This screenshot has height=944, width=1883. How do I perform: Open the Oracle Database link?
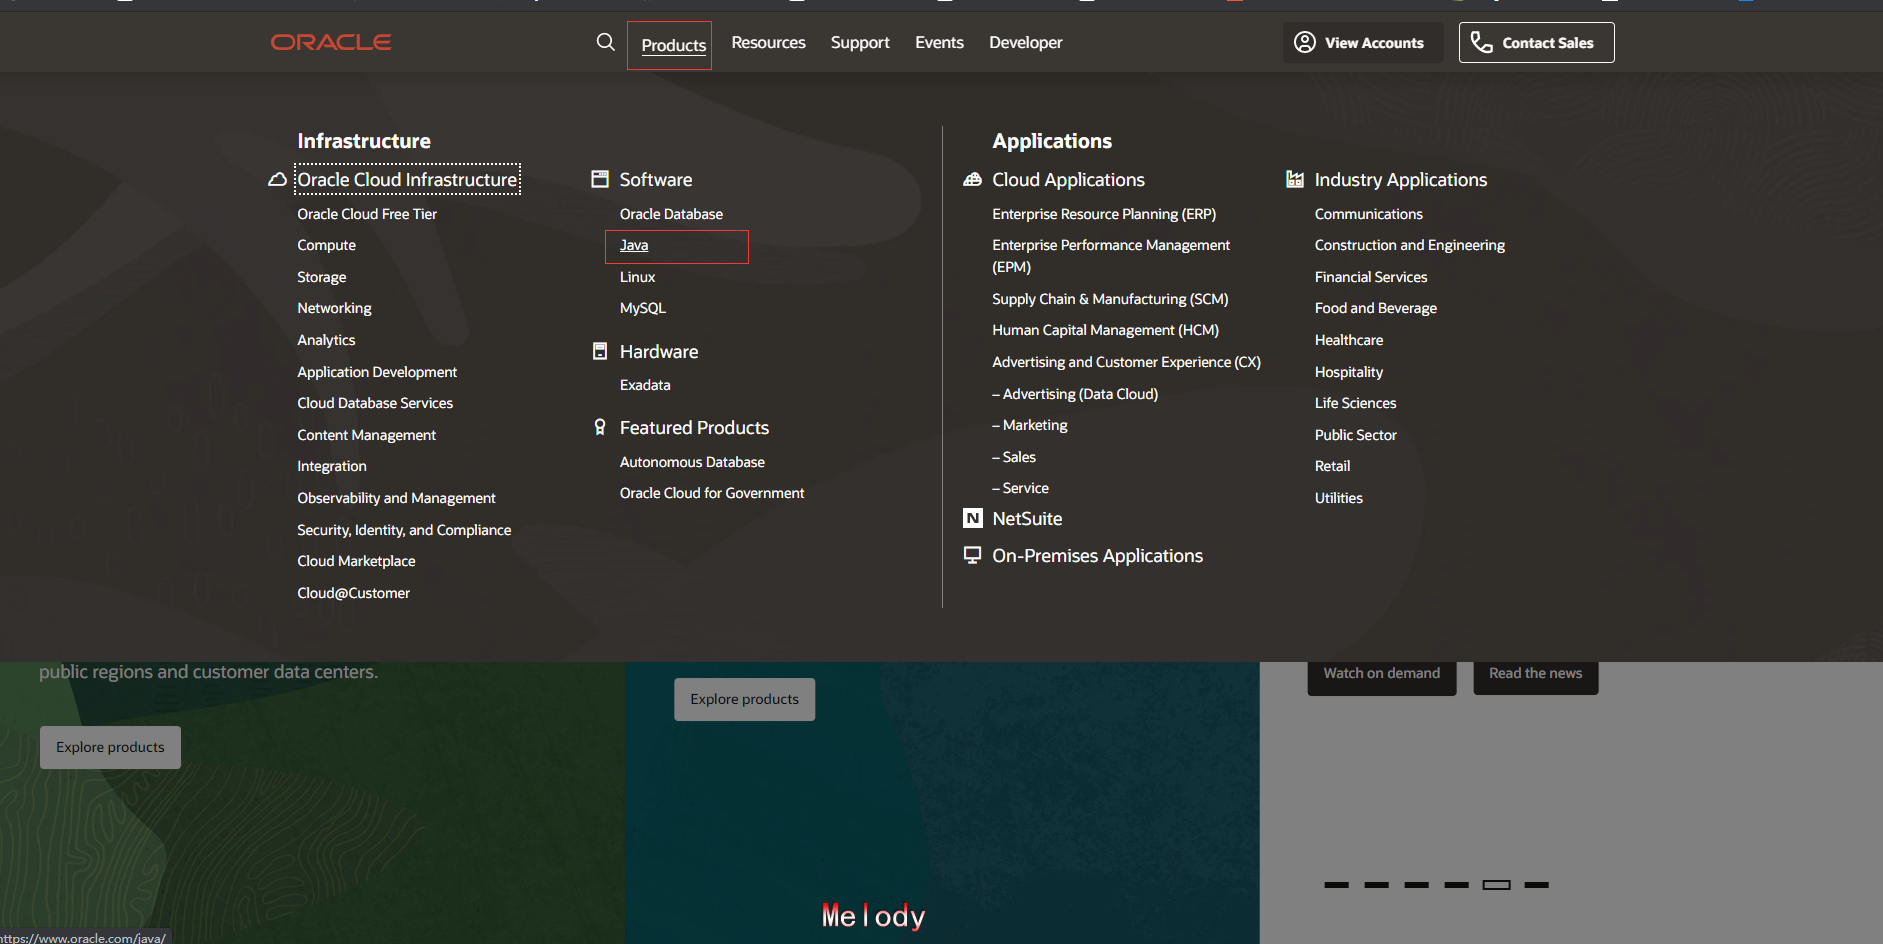[x=671, y=214]
